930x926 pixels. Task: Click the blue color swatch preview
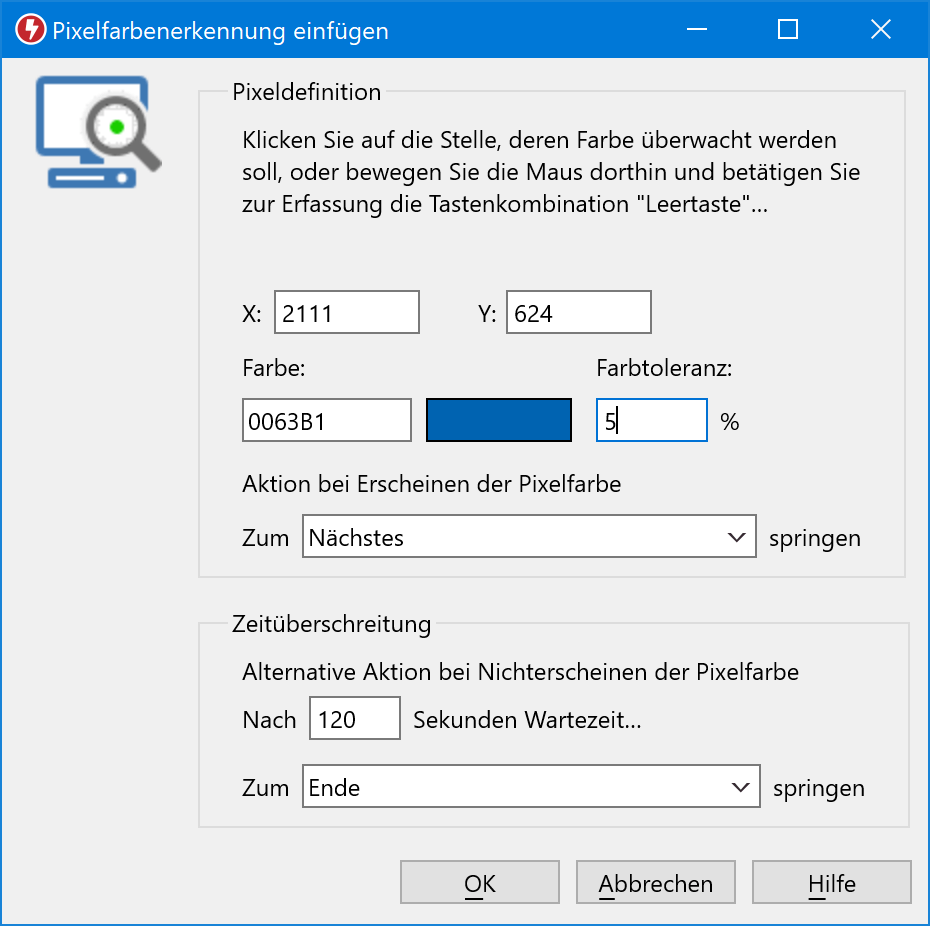pyautogui.click(x=499, y=421)
